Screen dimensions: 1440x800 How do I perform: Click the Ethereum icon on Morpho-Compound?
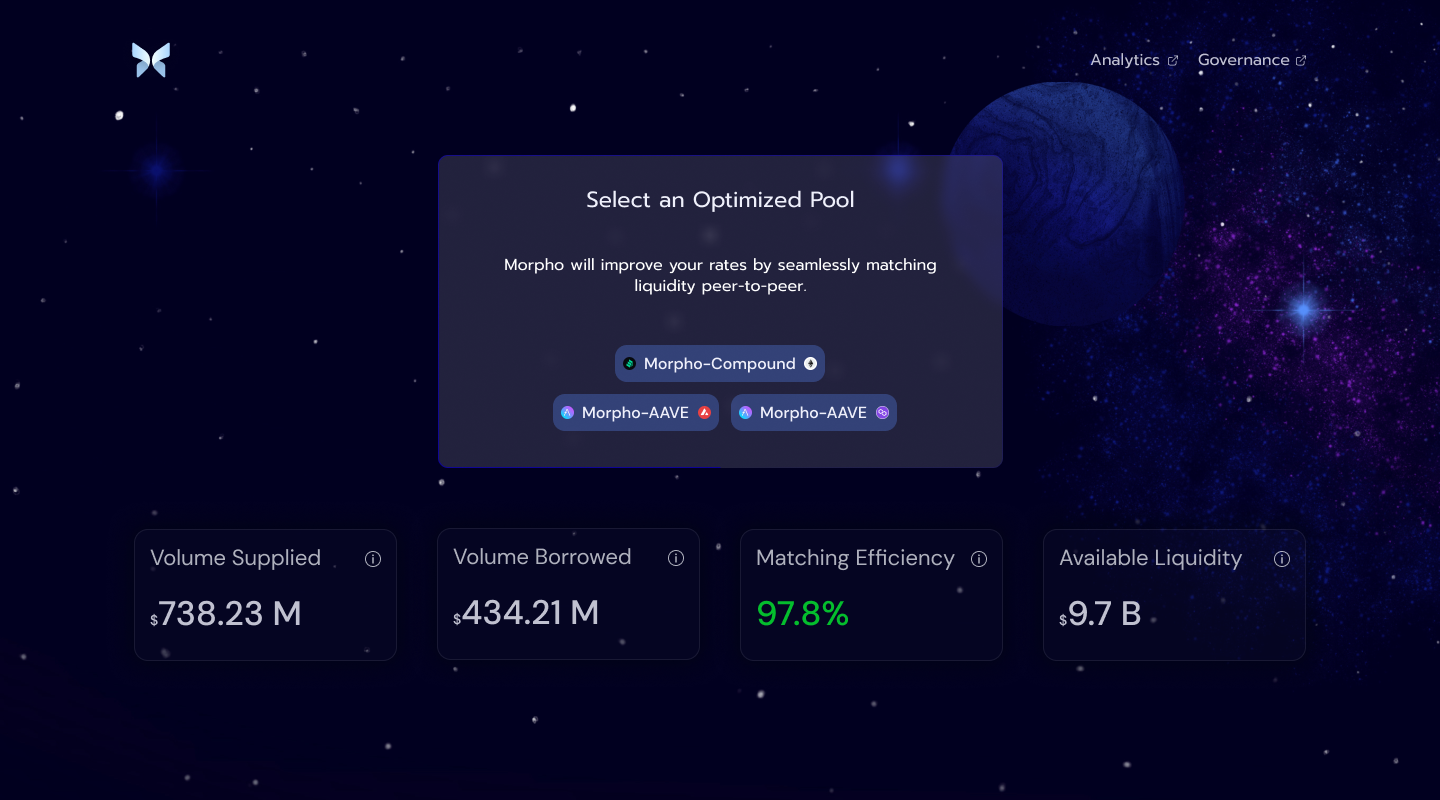click(810, 364)
